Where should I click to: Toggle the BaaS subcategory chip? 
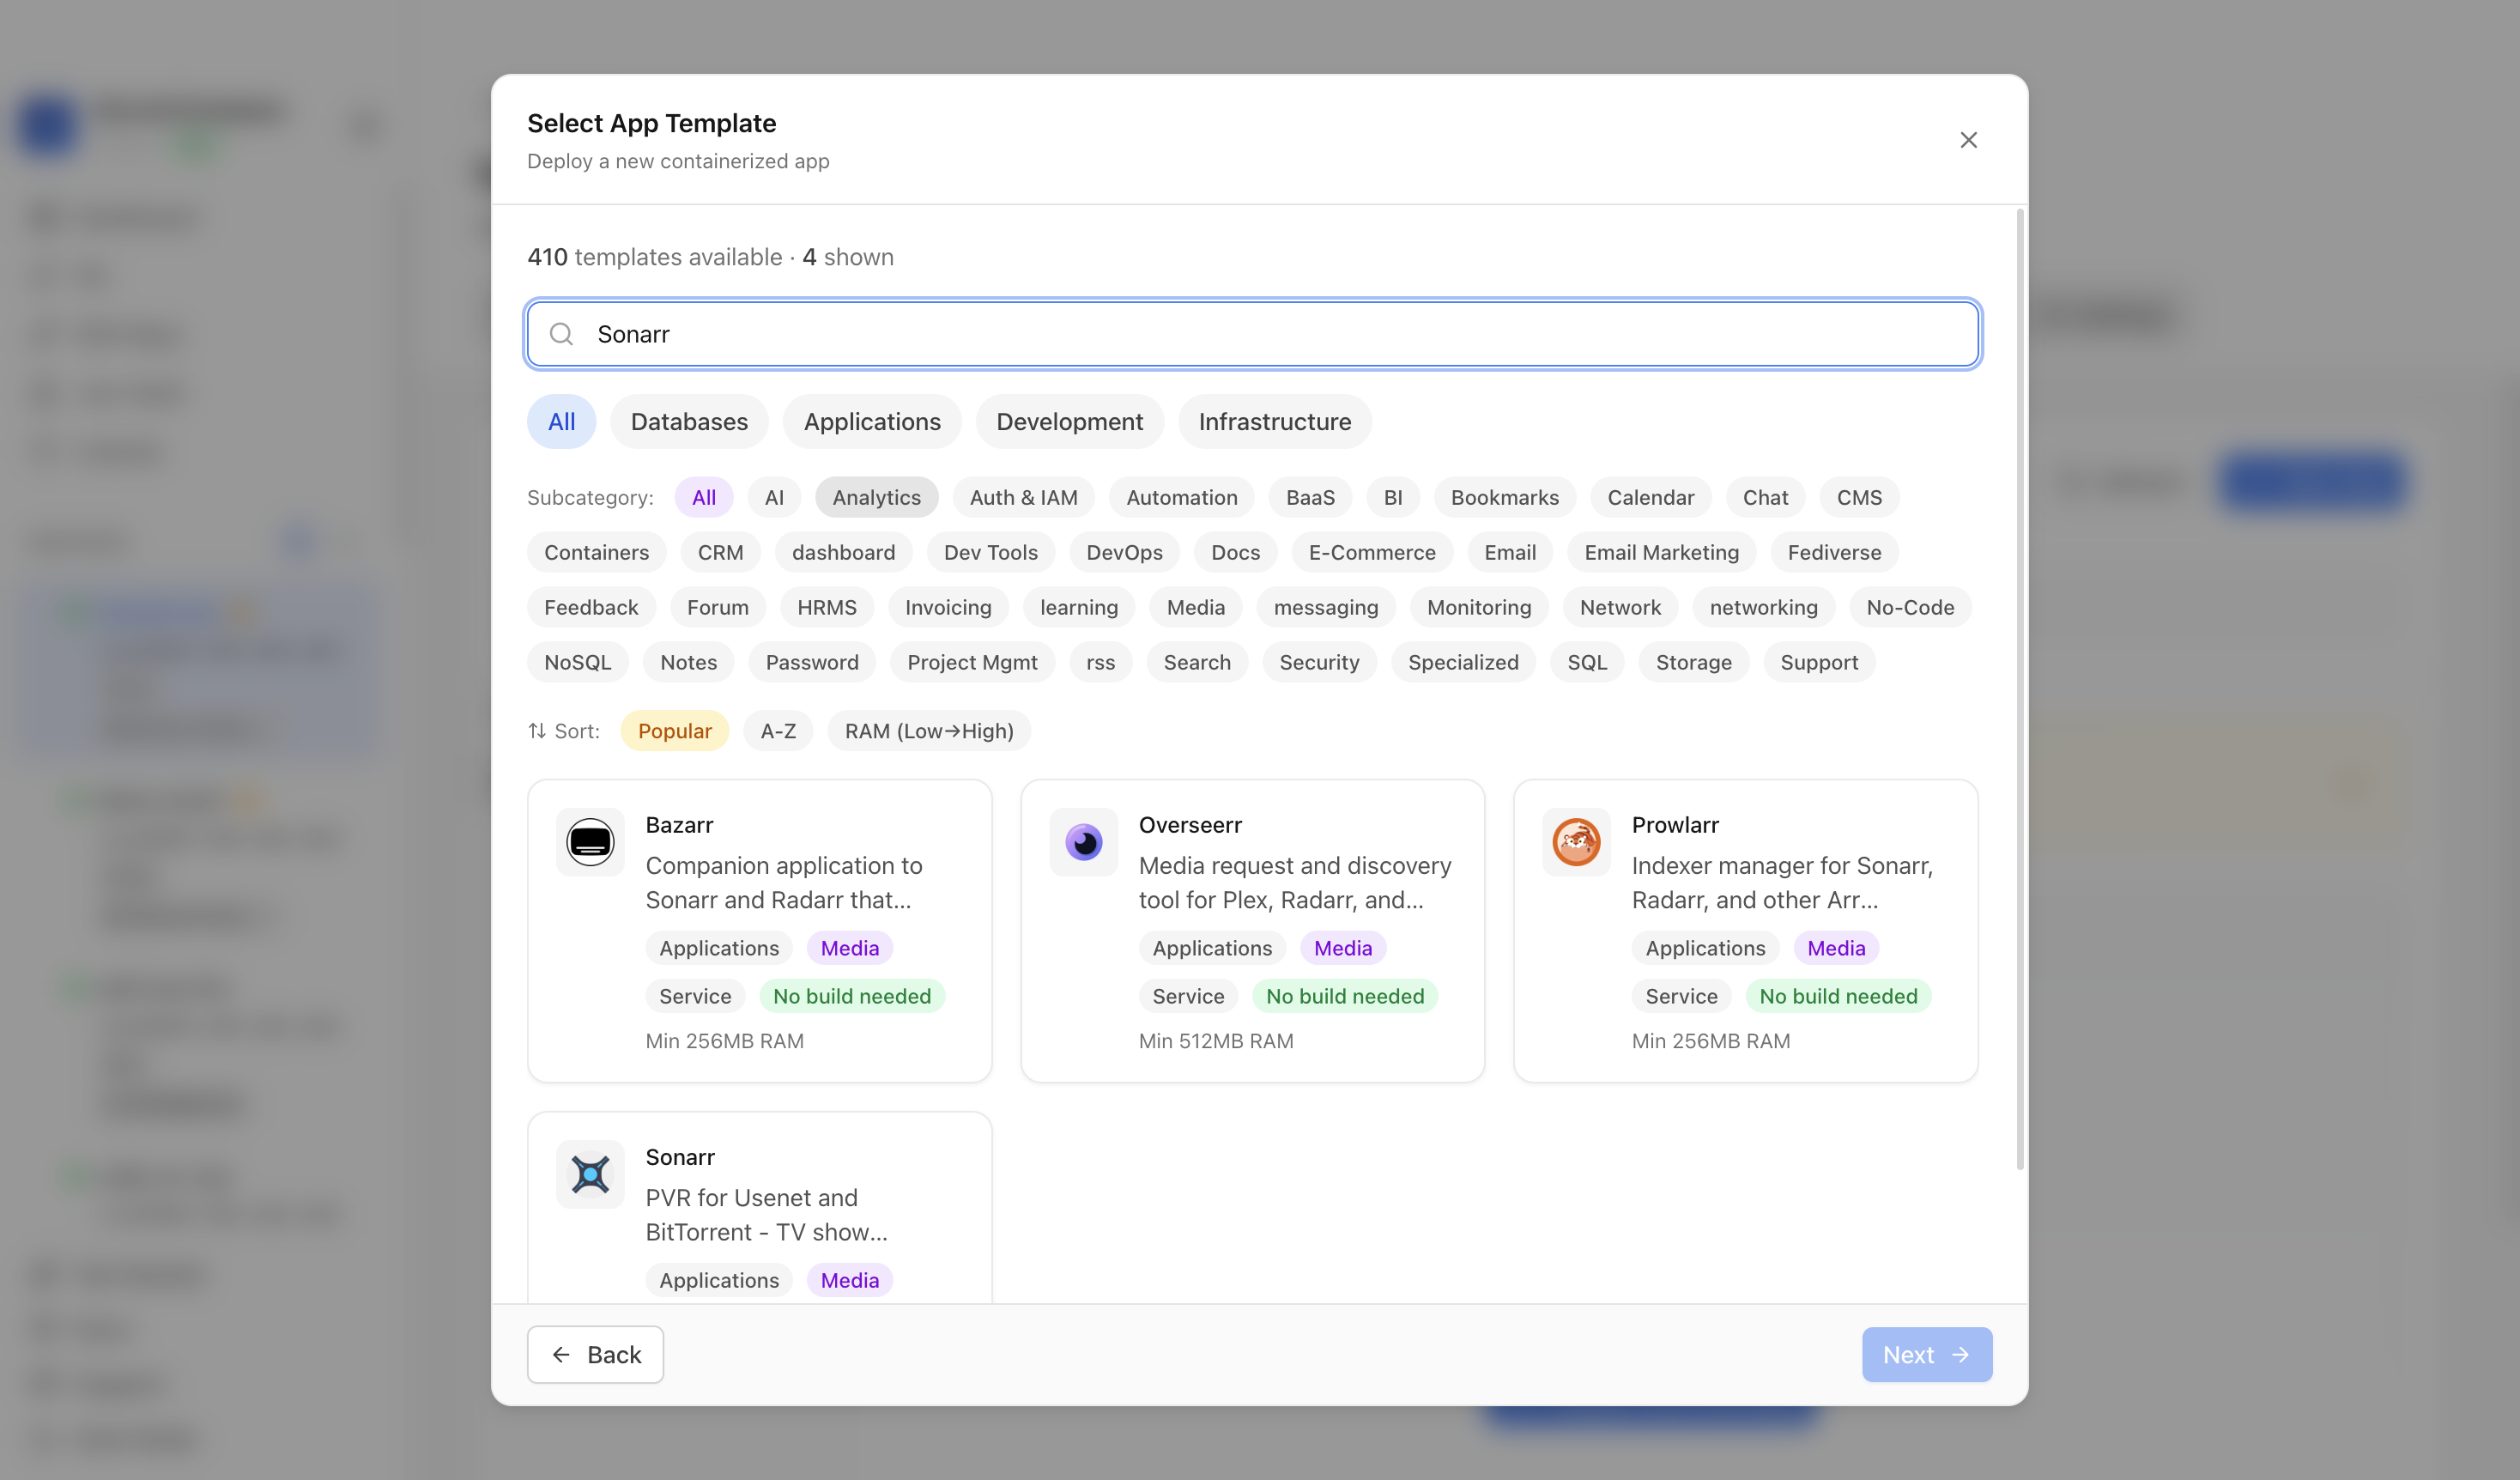point(1310,497)
